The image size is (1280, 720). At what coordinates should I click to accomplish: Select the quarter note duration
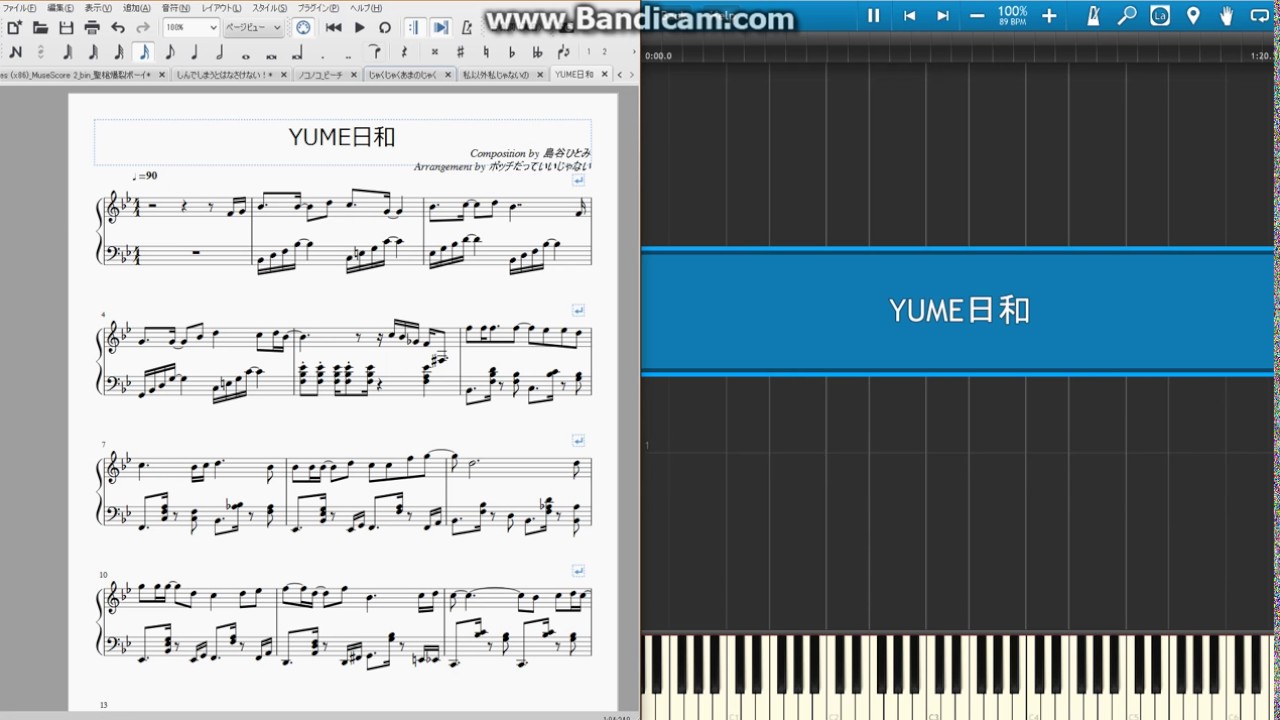195,52
